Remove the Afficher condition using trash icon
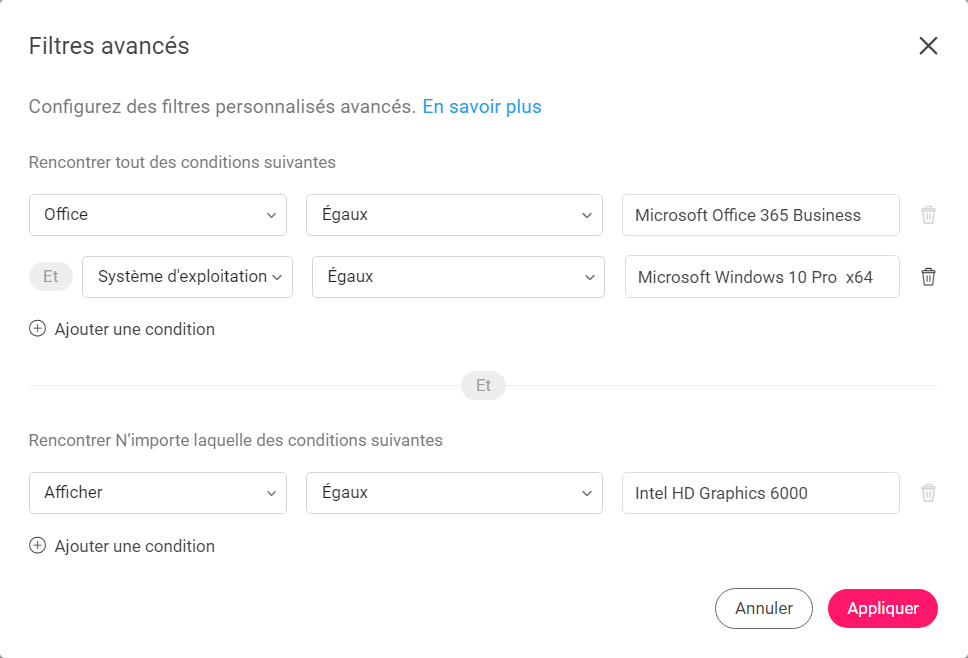This screenshot has width=968, height=658. point(928,493)
